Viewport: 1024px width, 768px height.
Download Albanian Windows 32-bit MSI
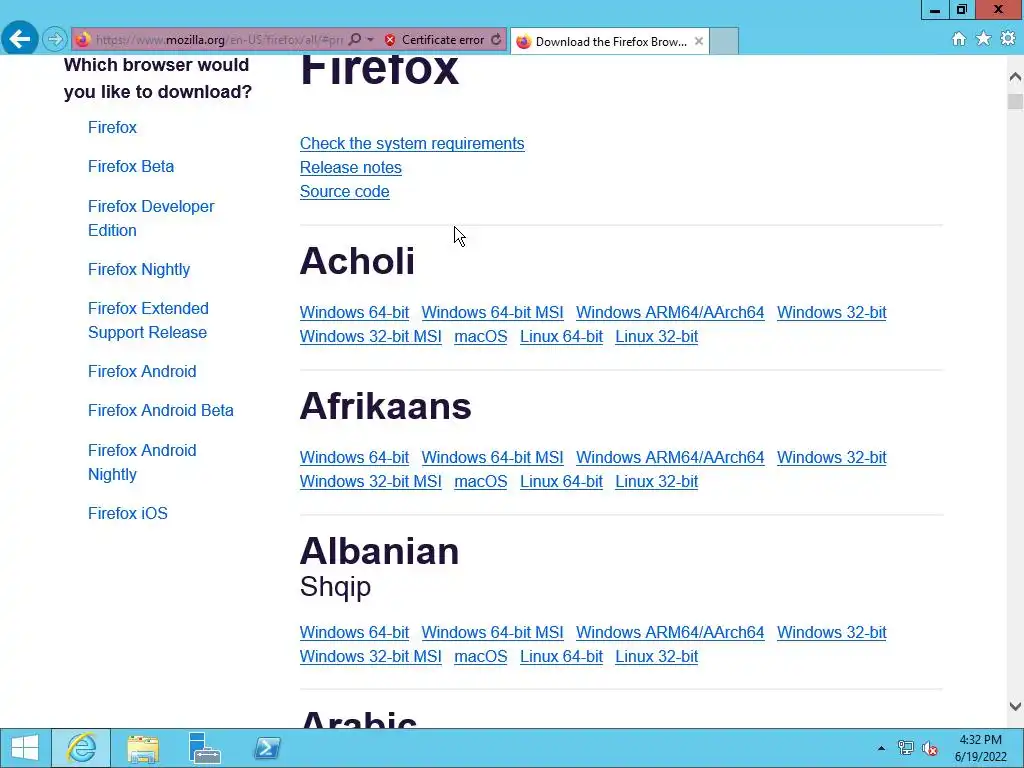[x=370, y=657]
